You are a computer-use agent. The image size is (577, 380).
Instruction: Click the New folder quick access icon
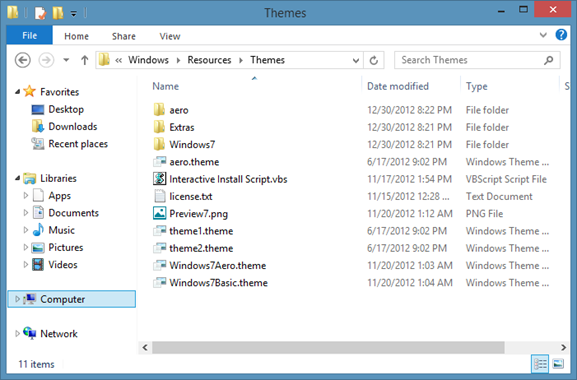(x=58, y=13)
